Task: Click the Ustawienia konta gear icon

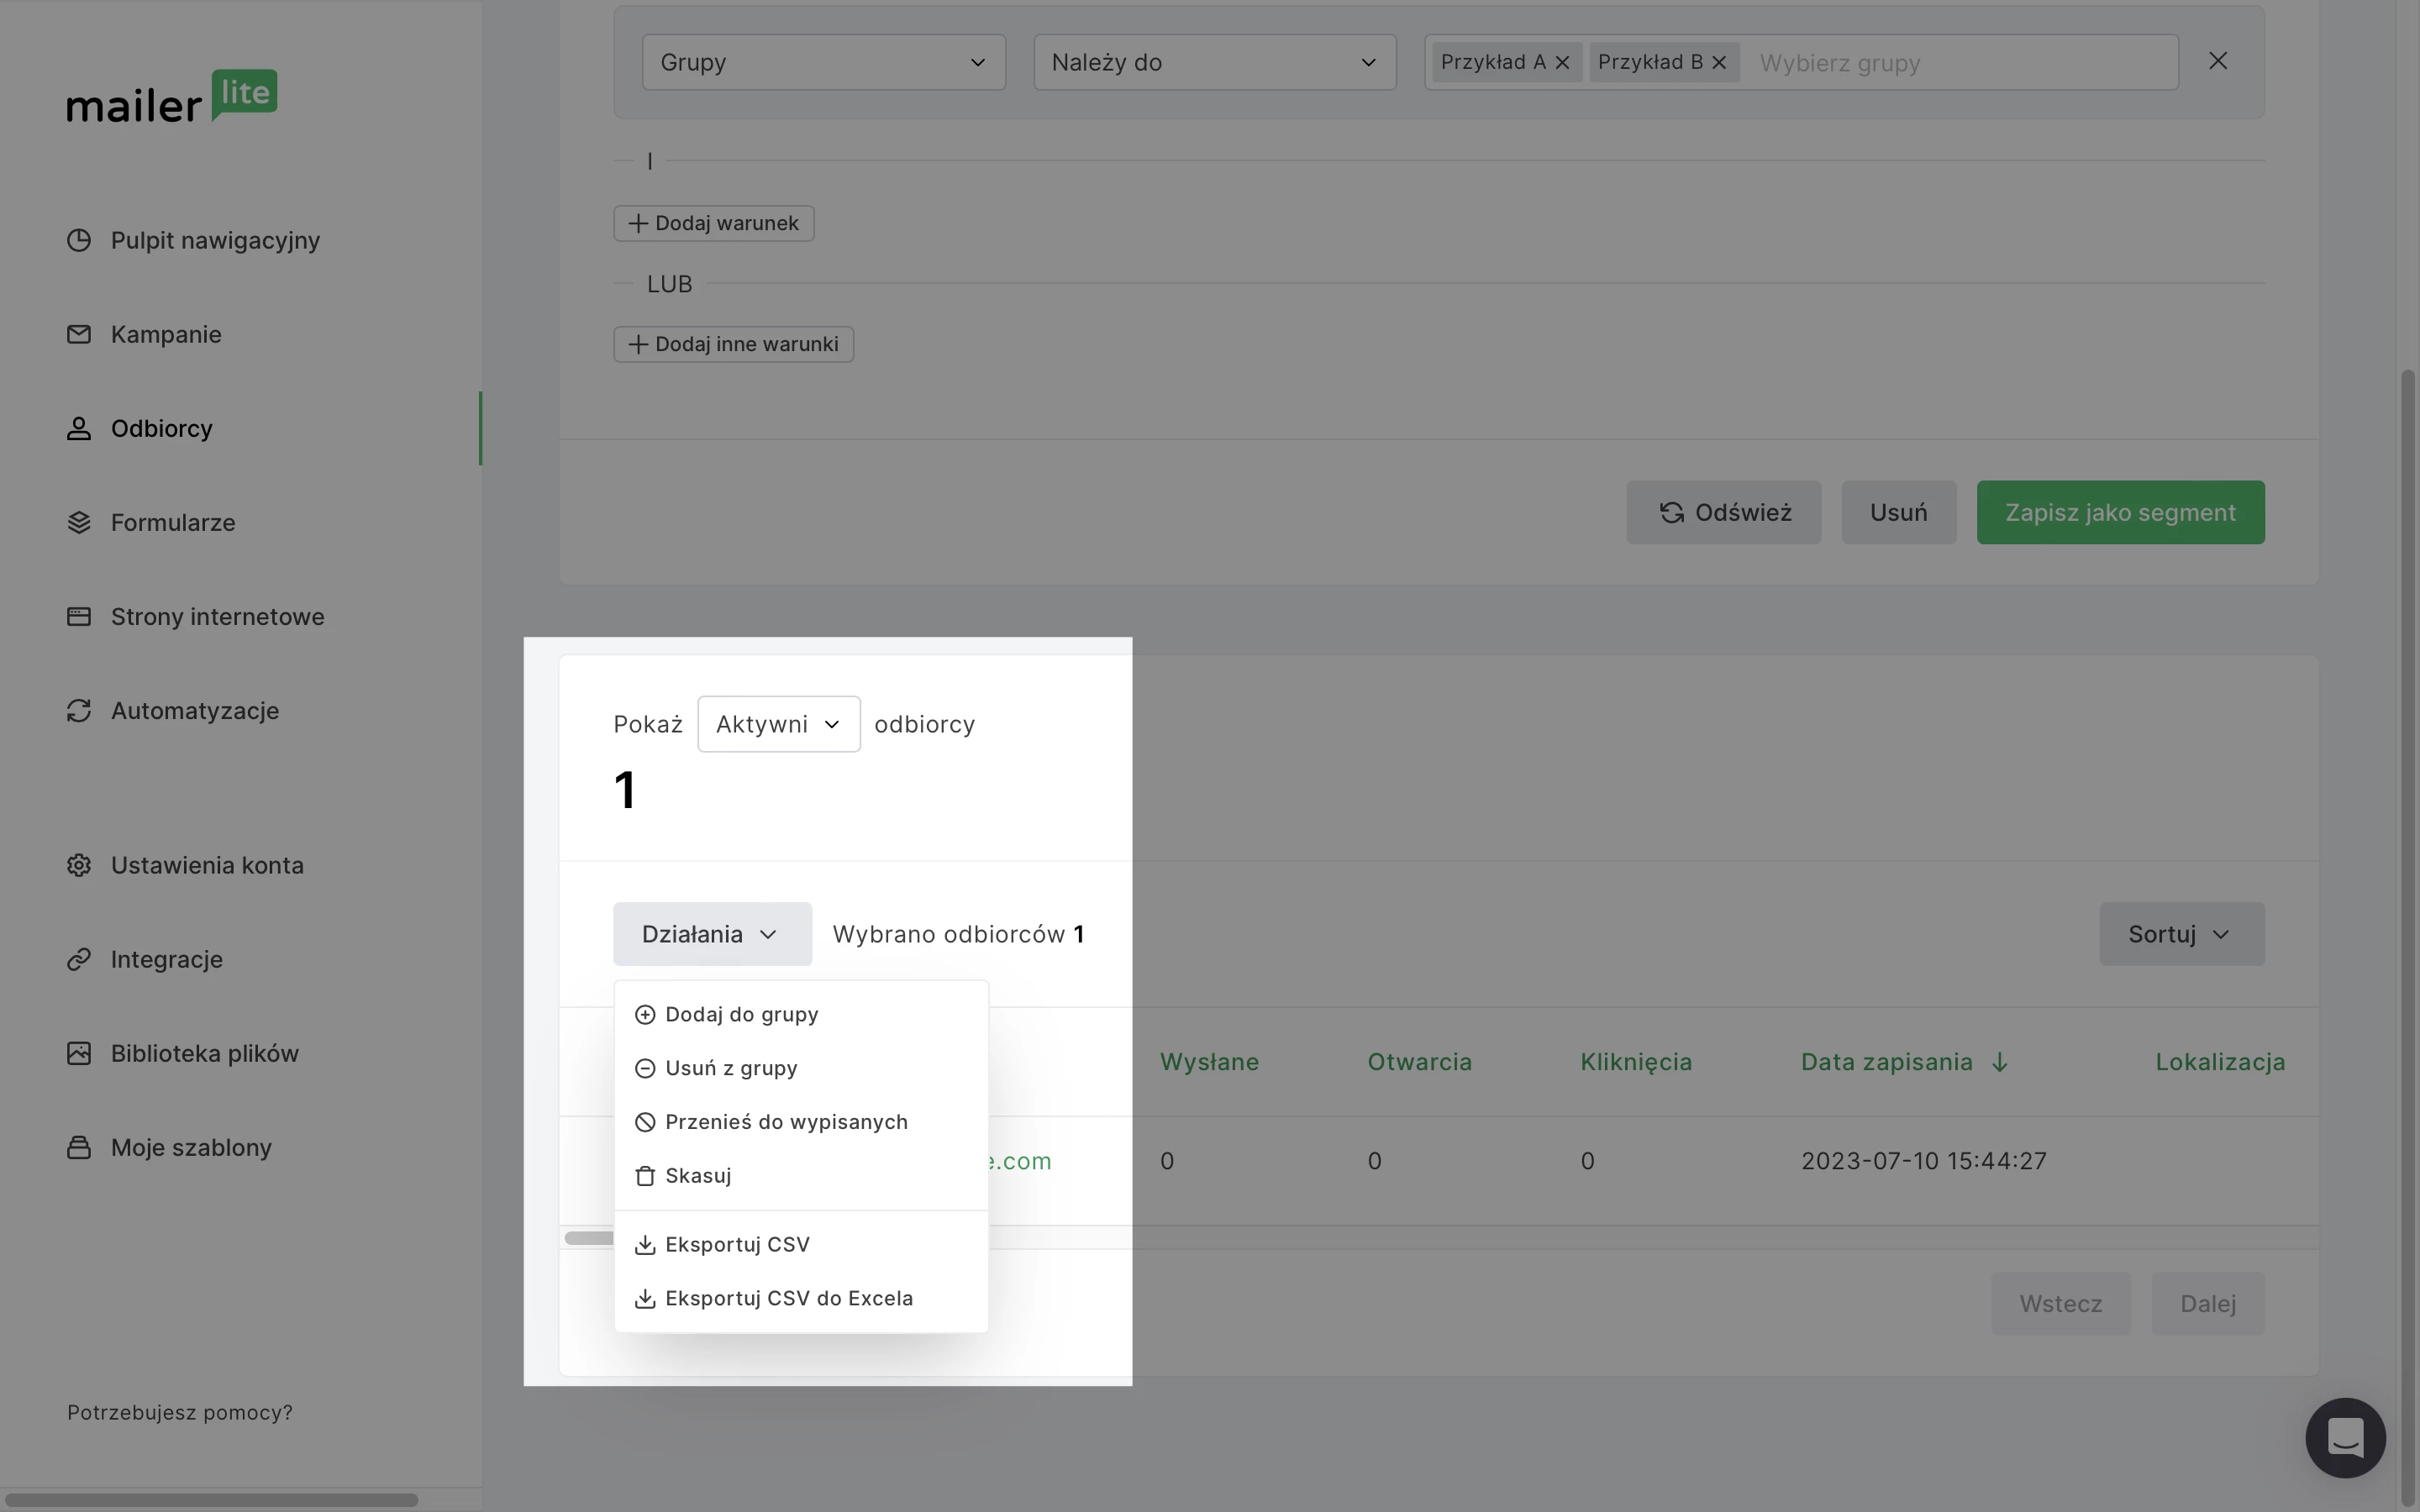Action: point(79,865)
